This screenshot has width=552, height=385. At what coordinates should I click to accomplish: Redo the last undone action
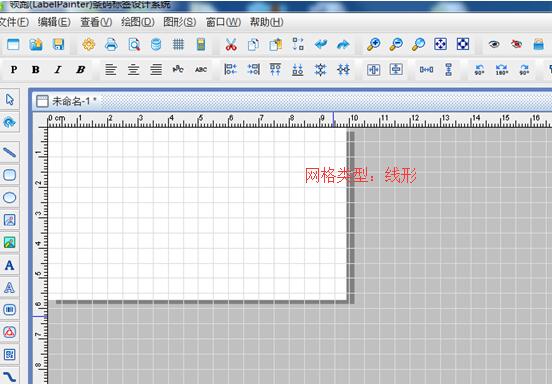[x=343, y=45]
